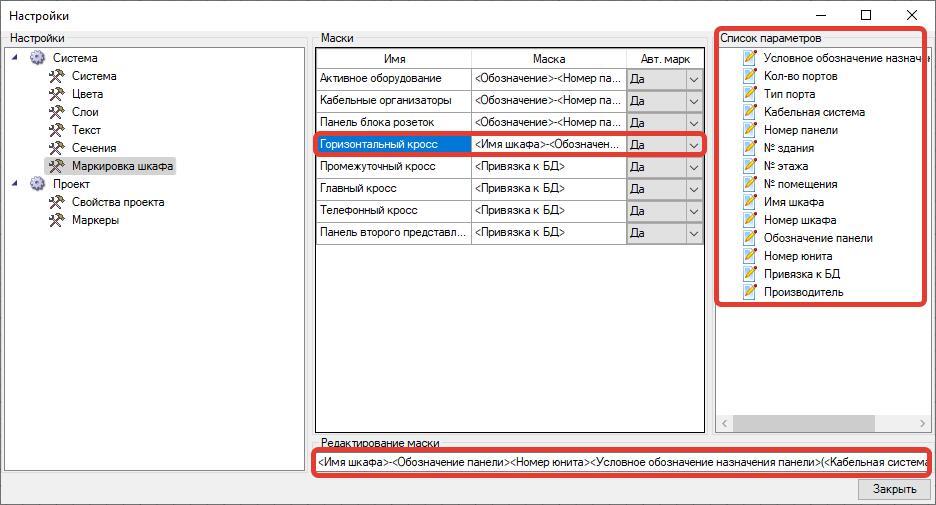
Task: Click the tools icon beside Сечения
Action: (x=57, y=148)
